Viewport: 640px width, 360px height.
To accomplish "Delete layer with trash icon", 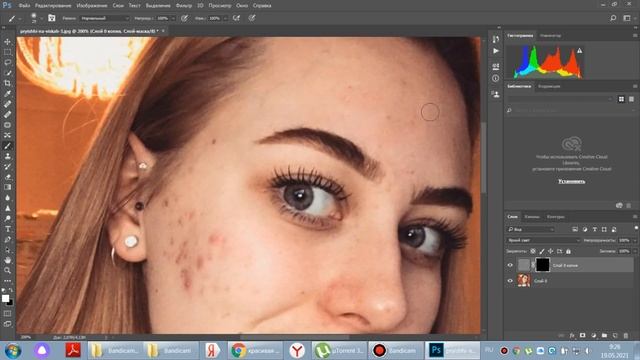I will coord(626,336).
